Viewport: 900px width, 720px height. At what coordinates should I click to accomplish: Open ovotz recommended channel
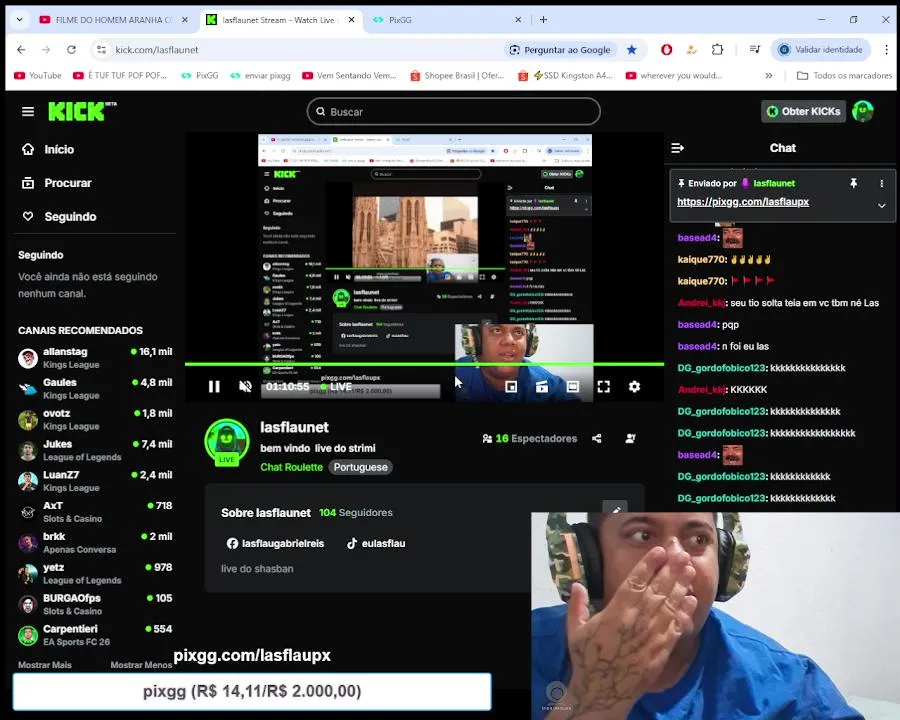(95, 420)
